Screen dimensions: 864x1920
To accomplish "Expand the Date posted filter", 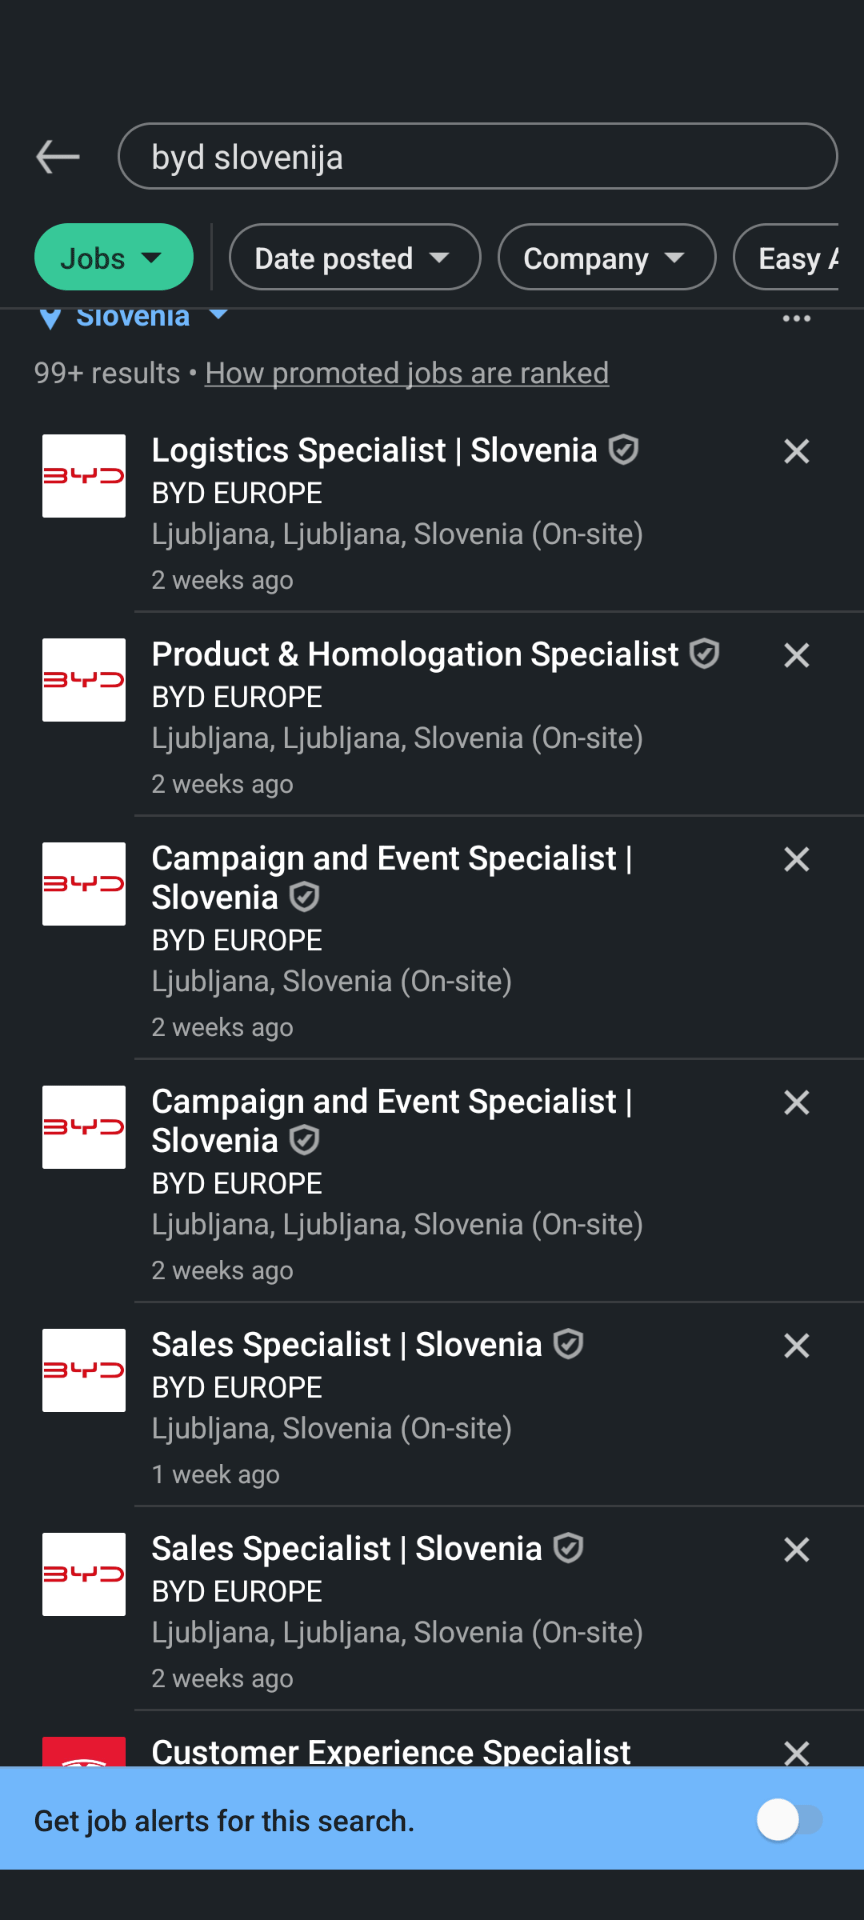I will pyautogui.click(x=354, y=258).
